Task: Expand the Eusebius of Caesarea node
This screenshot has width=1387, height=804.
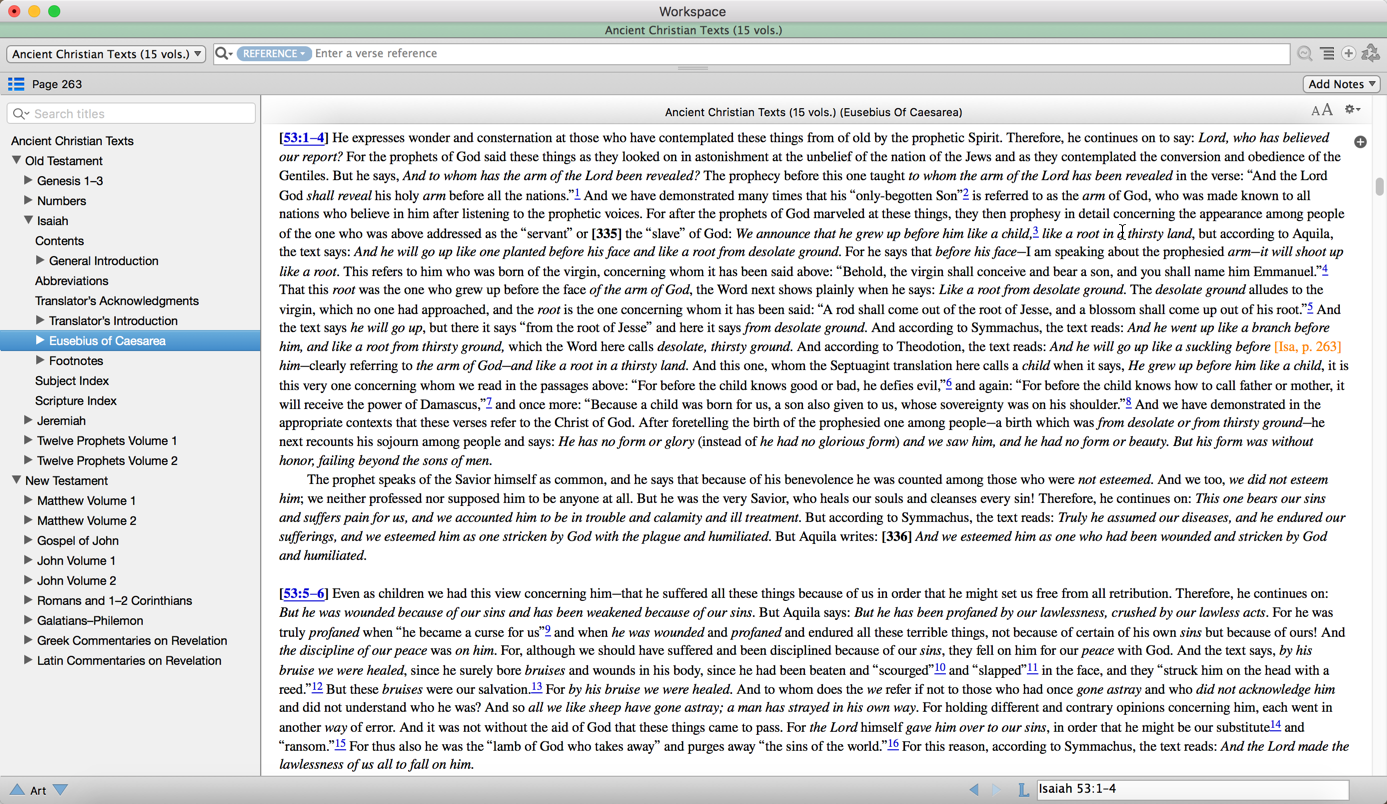Action: coord(40,340)
